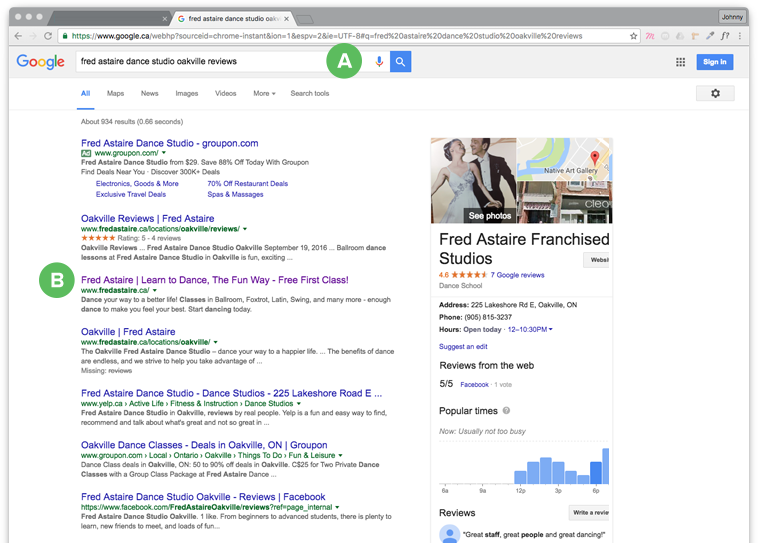Click the Sign in button

point(714,62)
